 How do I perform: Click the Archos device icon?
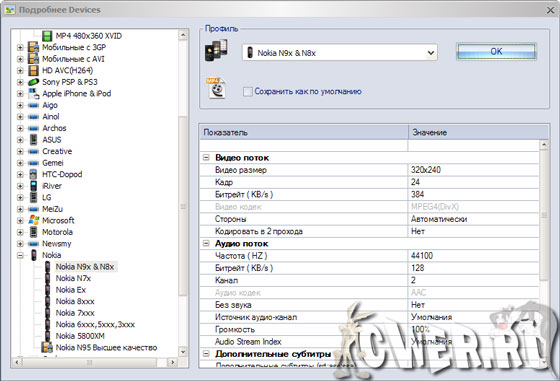[x=34, y=128]
